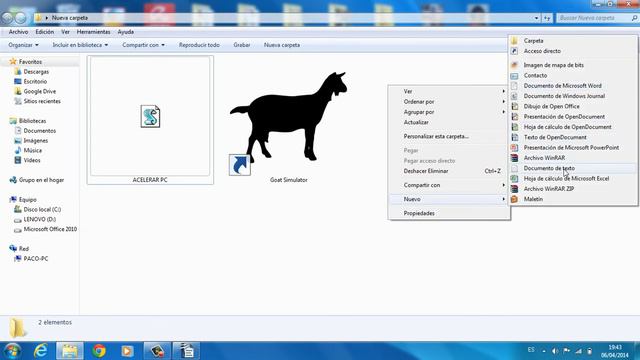
Task: Create new Imagen de mapa de bits
Action: pos(573,65)
